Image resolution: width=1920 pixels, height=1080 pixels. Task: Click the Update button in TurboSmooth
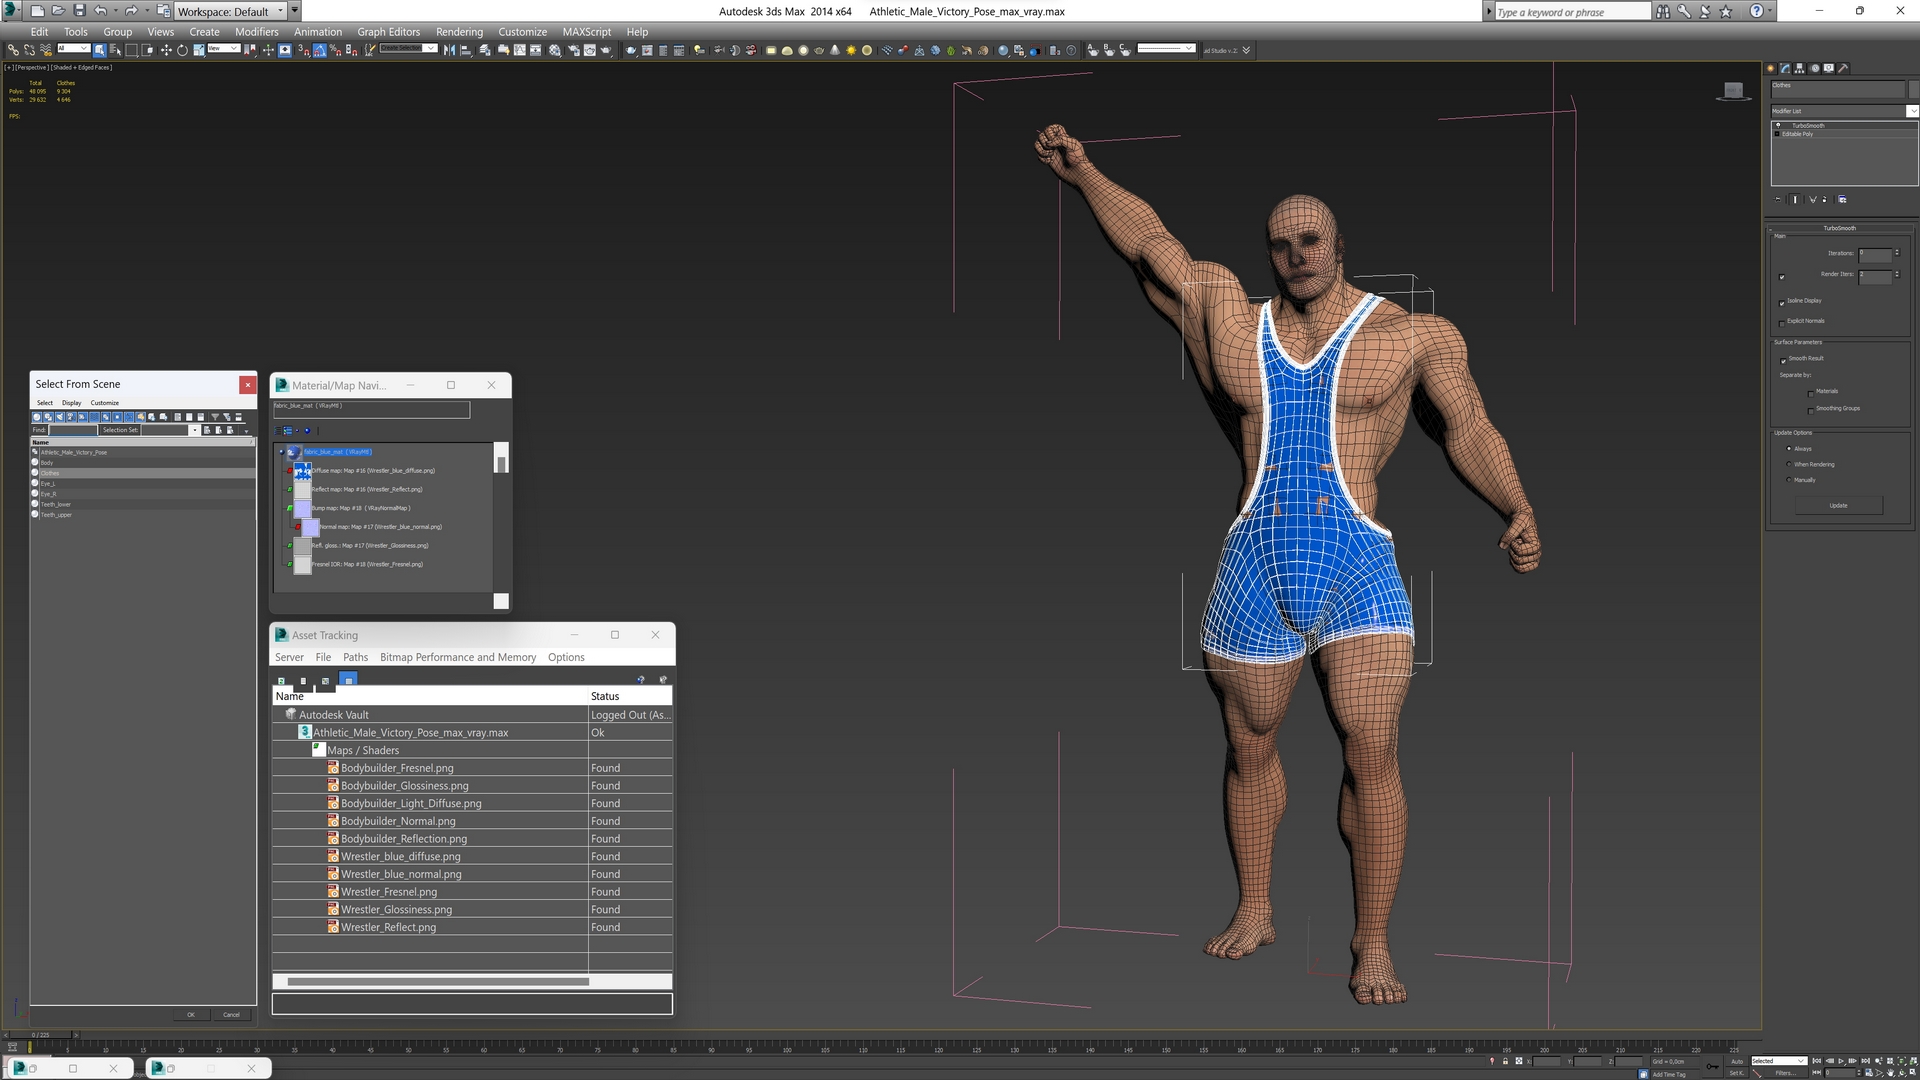(1838, 506)
